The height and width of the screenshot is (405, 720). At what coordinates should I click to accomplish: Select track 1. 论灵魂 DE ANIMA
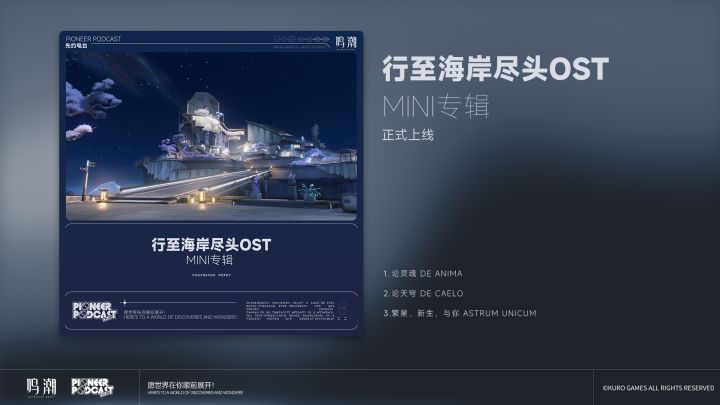pyautogui.click(x=423, y=274)
